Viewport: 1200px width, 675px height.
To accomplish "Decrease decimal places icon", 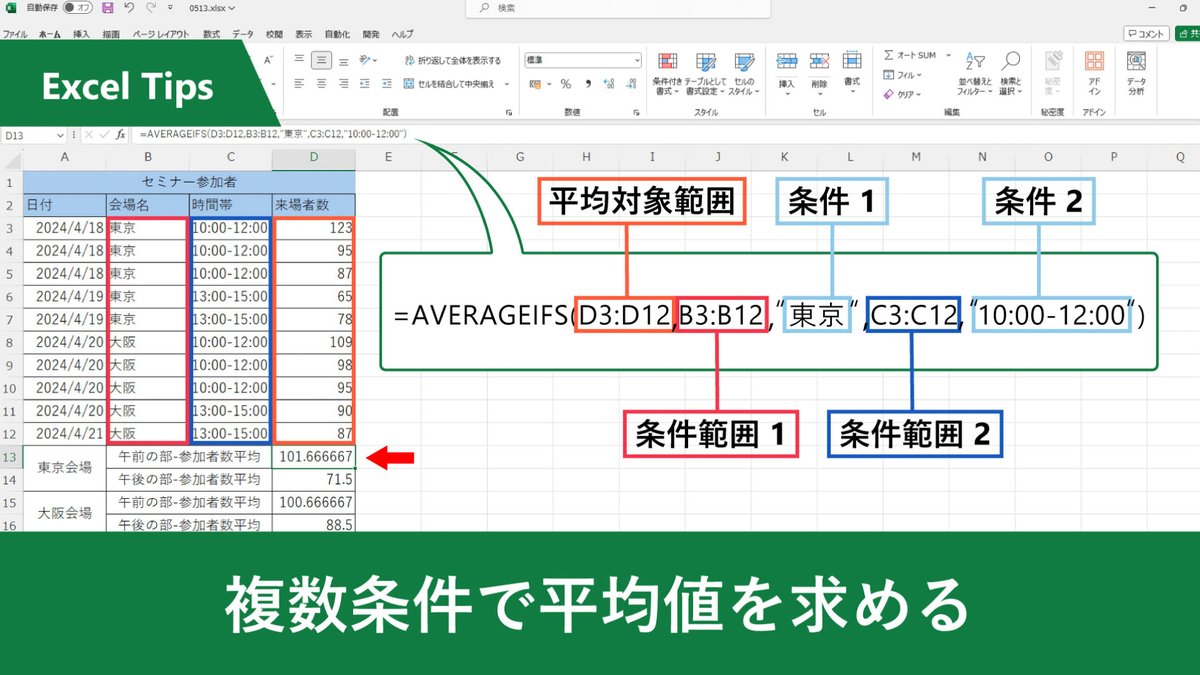I will click(629, 85).
